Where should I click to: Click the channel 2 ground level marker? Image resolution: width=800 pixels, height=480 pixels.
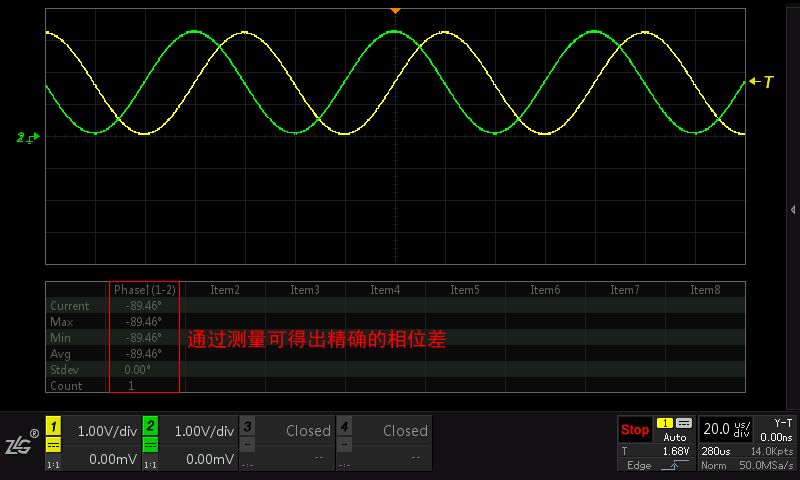28,136
